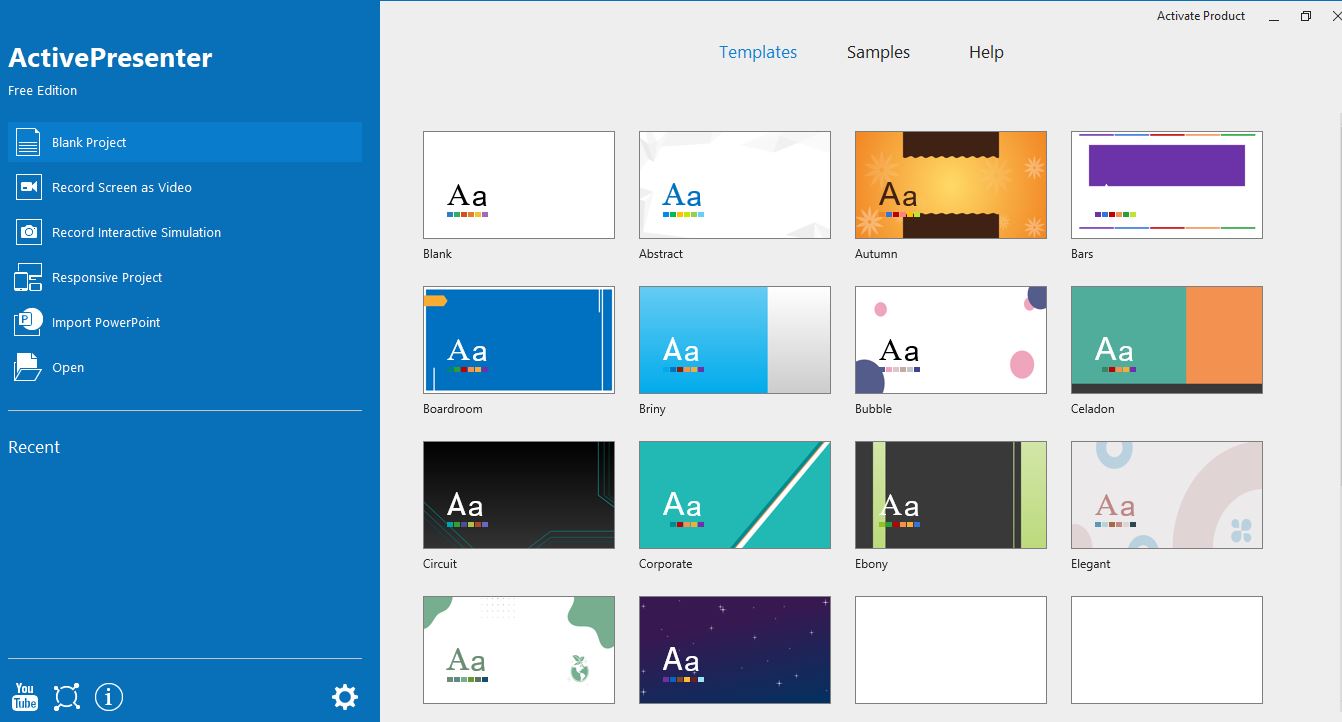1342x722 pixels.
Task: Click the Bars template name
Action: coord(1082,254)
